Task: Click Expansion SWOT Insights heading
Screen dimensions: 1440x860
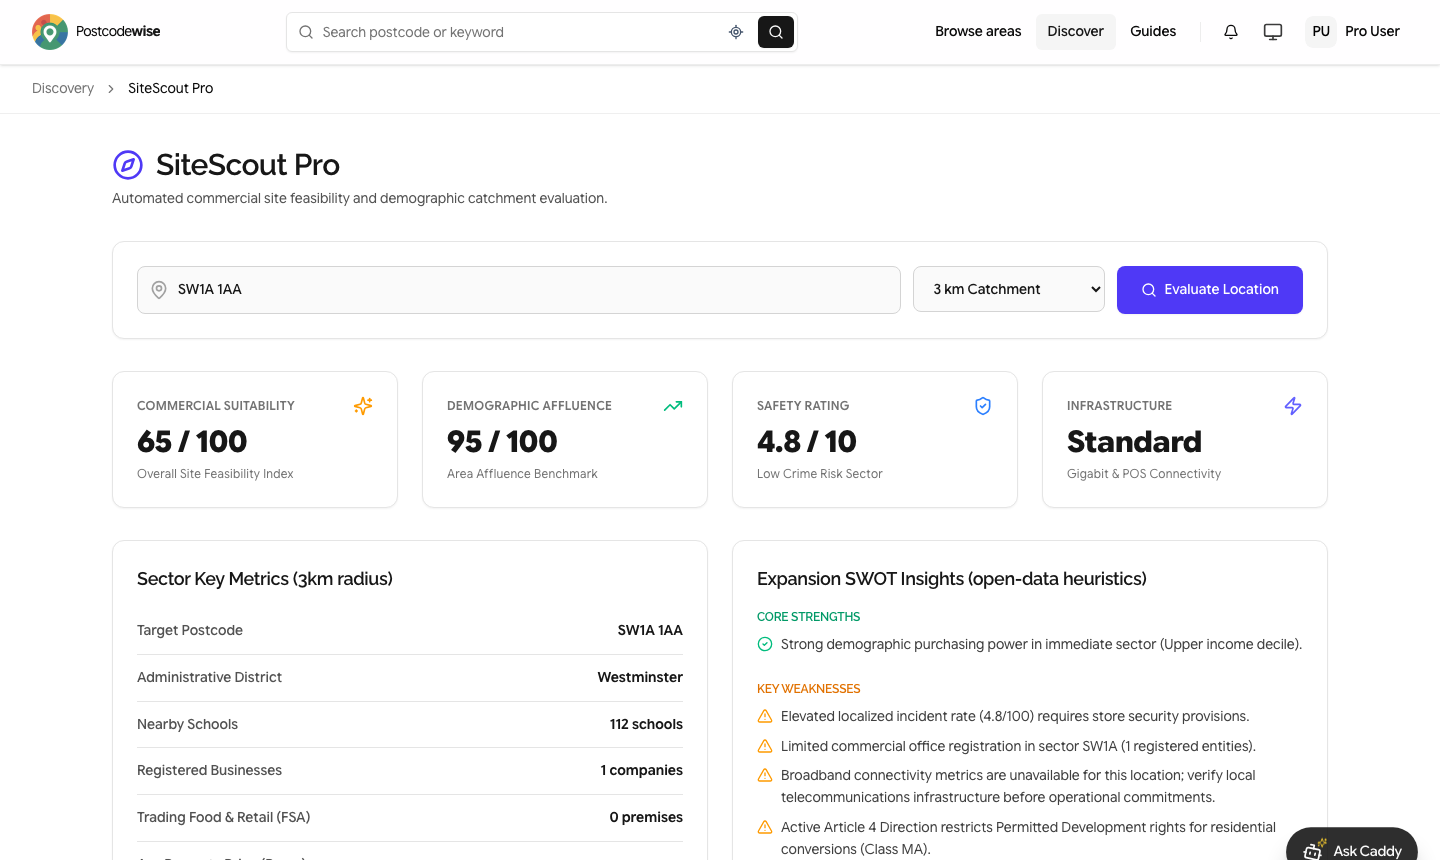Action: point(952,579)
